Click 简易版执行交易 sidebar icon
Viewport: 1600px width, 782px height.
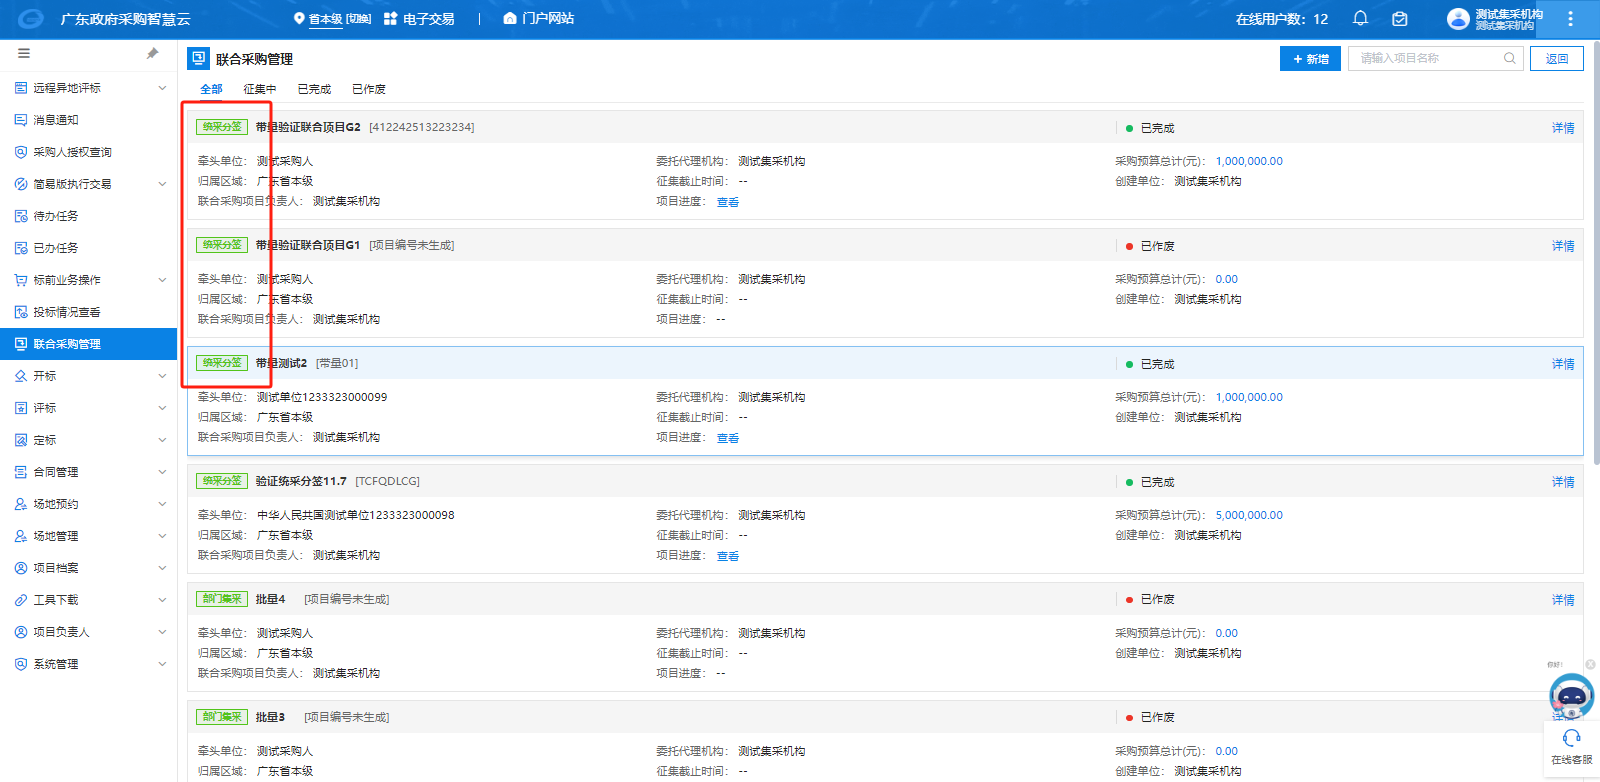(x=21, y=184)
